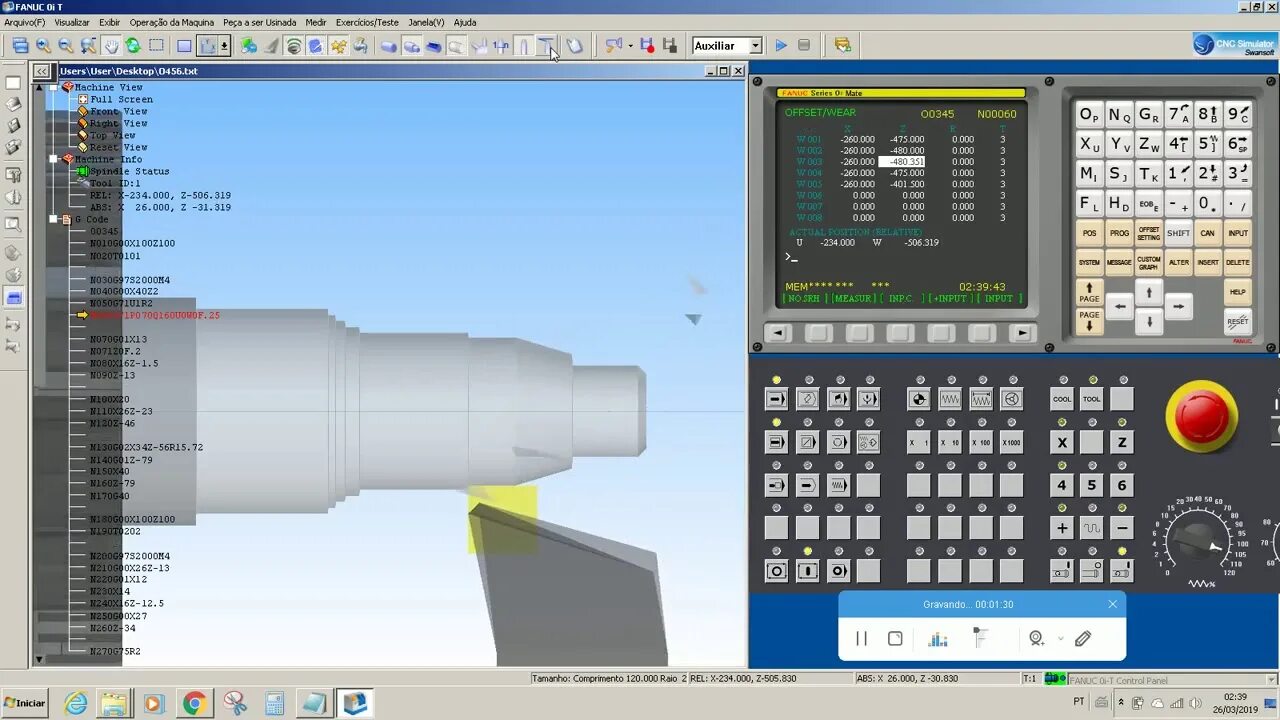Image resolution: width=1280 pixels, height=720 pixels.
Task: Click the yellow window icon at toolbar end
Action: point(843,46)
